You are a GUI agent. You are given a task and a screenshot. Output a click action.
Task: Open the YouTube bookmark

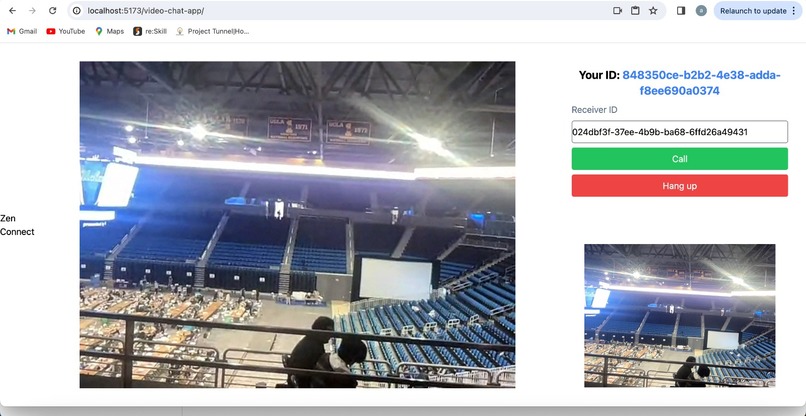66,31
